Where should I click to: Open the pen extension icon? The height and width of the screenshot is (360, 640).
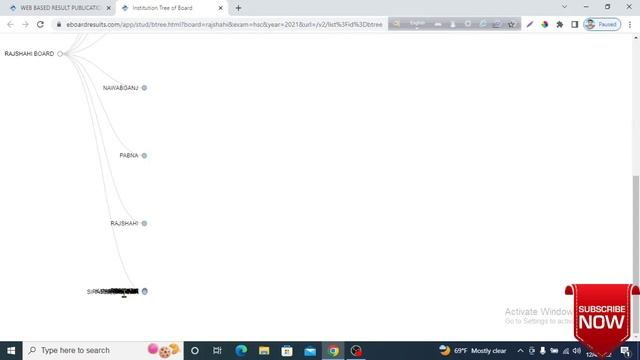tap(530, 24)
